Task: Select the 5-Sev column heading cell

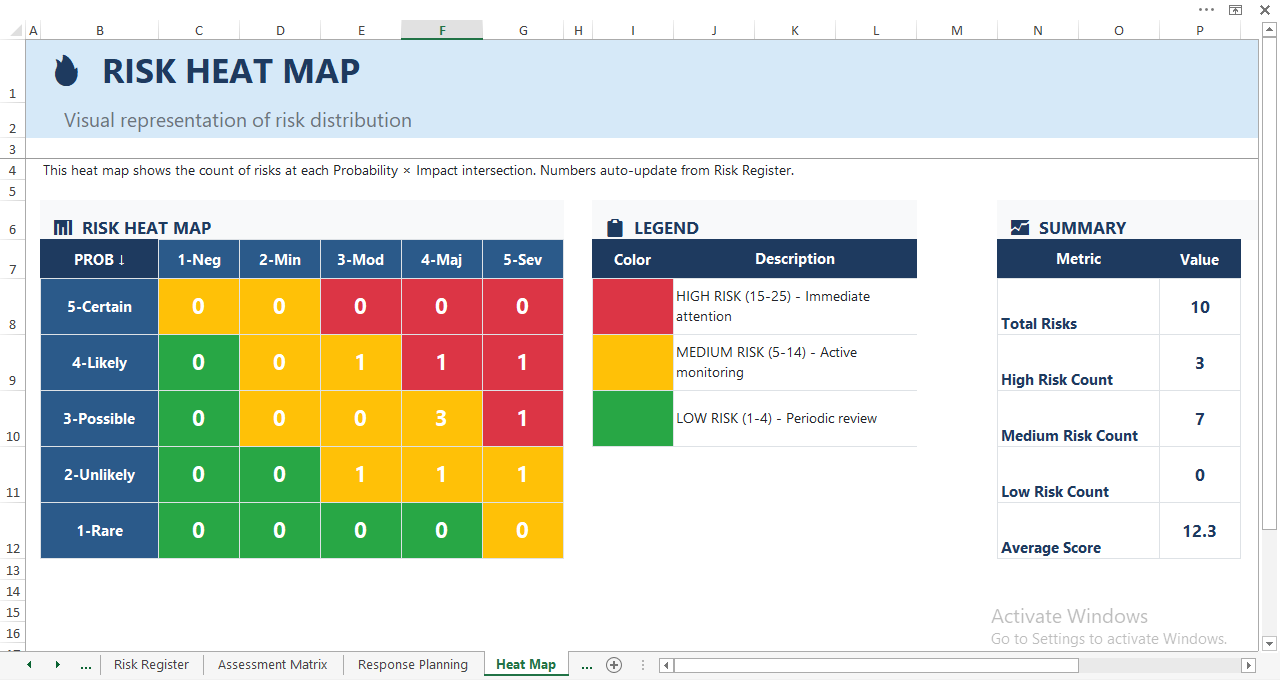Action: (x=523, y=260)
